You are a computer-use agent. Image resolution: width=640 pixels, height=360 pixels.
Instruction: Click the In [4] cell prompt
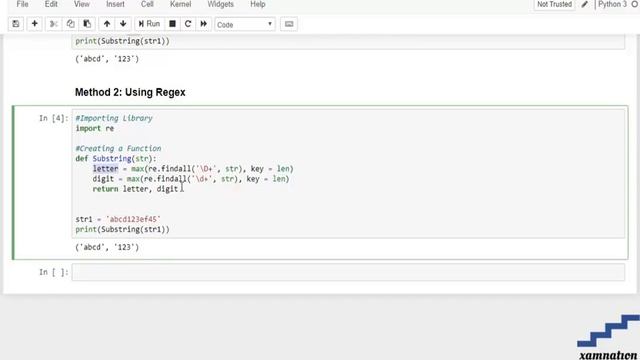coord(54,118)
